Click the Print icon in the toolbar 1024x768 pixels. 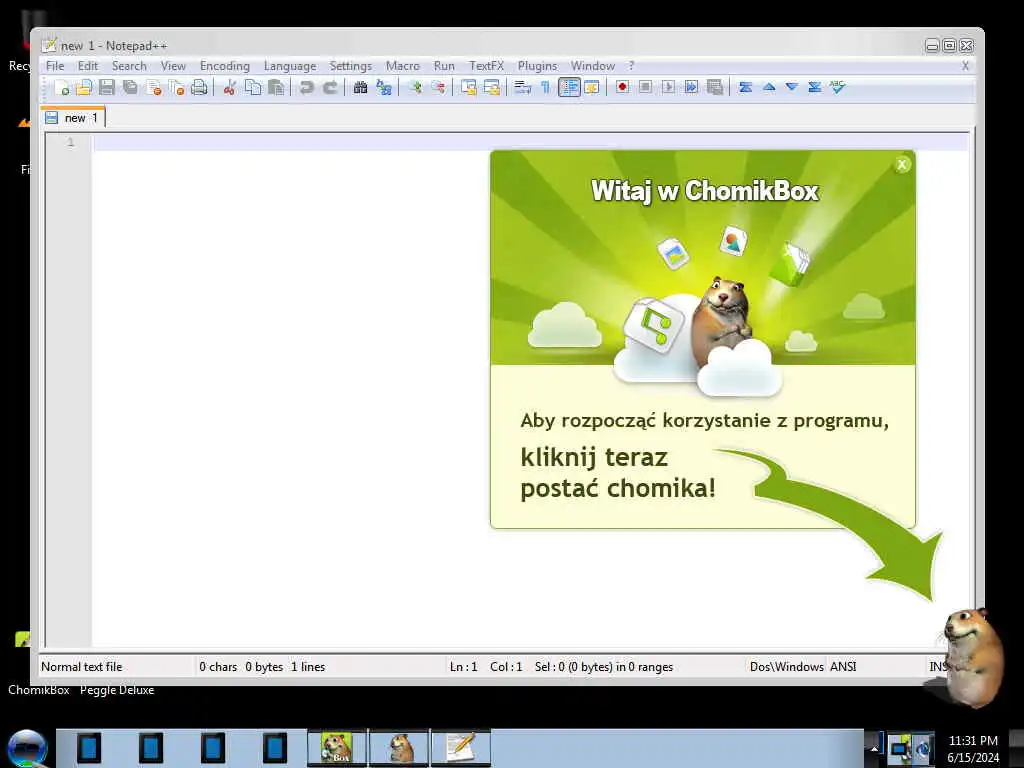[x=199, y=87]
